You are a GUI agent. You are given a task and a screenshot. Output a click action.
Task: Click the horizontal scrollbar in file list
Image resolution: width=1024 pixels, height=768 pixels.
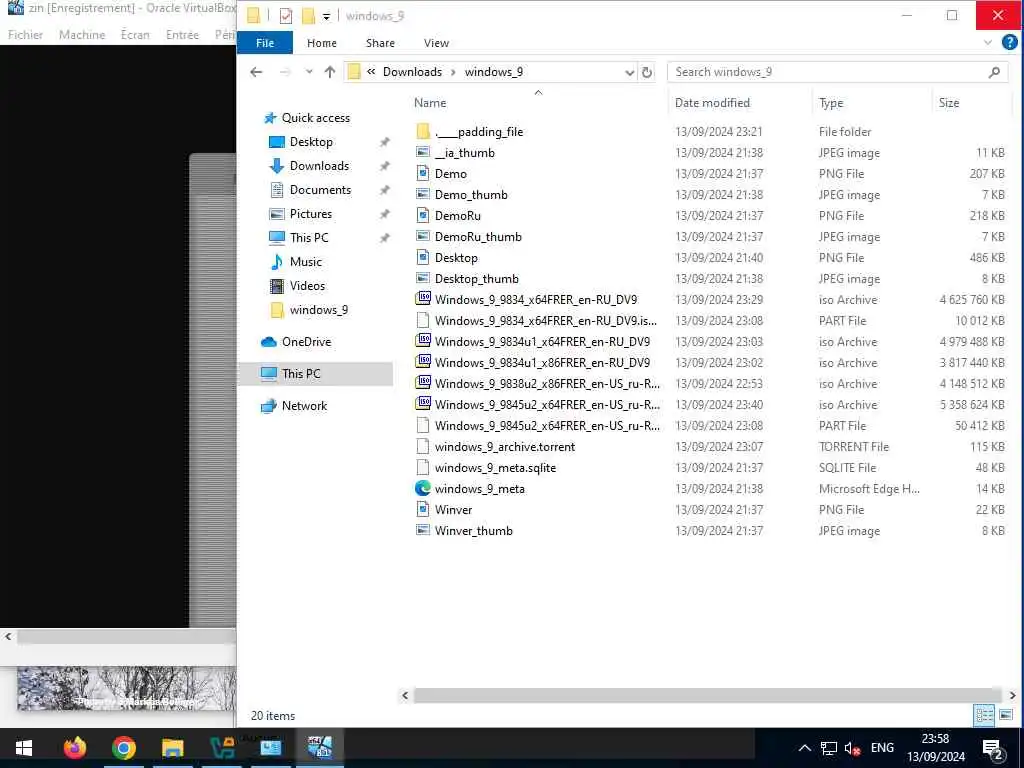pyautogui.click(x=707, y=696)
